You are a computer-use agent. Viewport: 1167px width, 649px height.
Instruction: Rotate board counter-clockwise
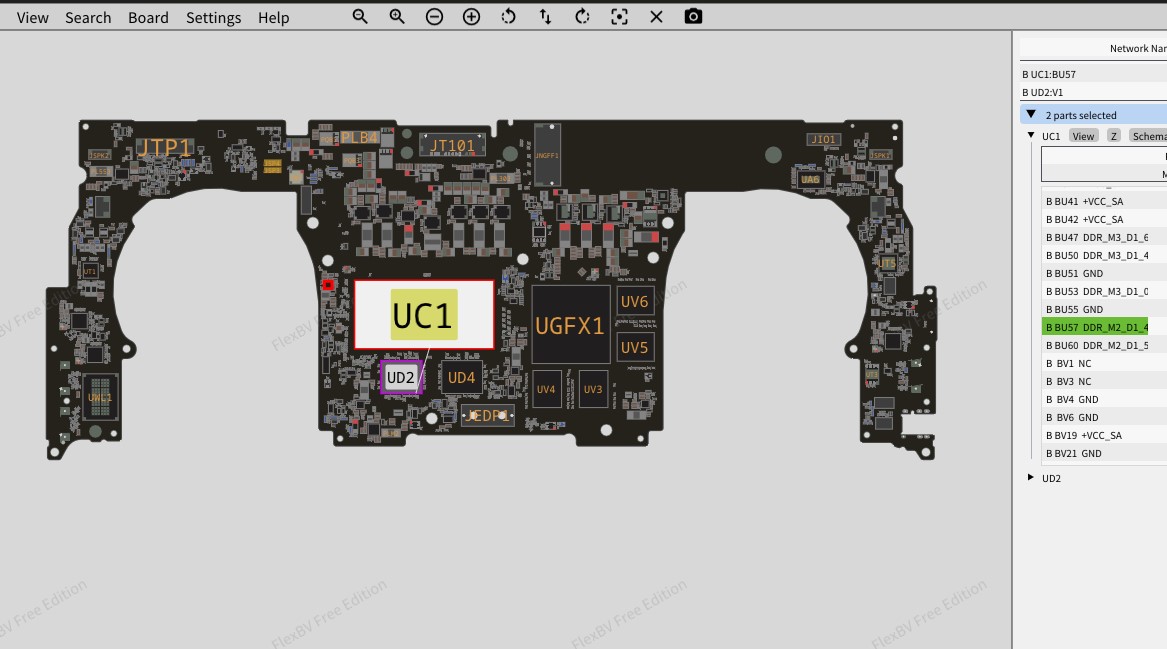click(x=508, y=16)
